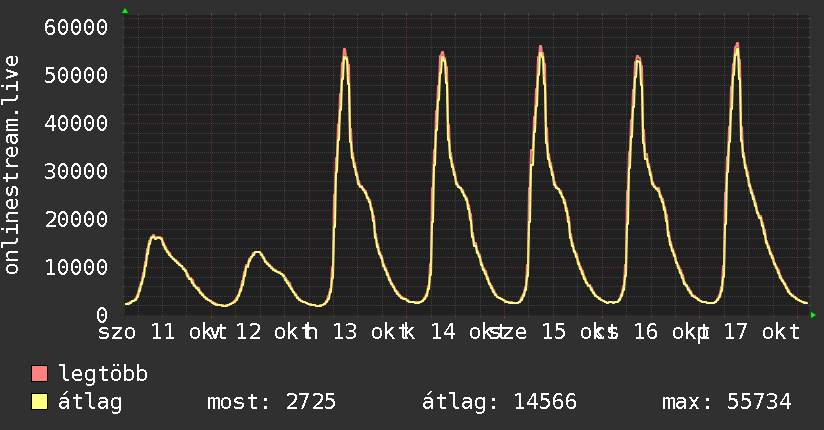The width and height of the screenshot is (824, 430).
Task: Click the 17 okt highest peak on graph
Action: point(737,46)
